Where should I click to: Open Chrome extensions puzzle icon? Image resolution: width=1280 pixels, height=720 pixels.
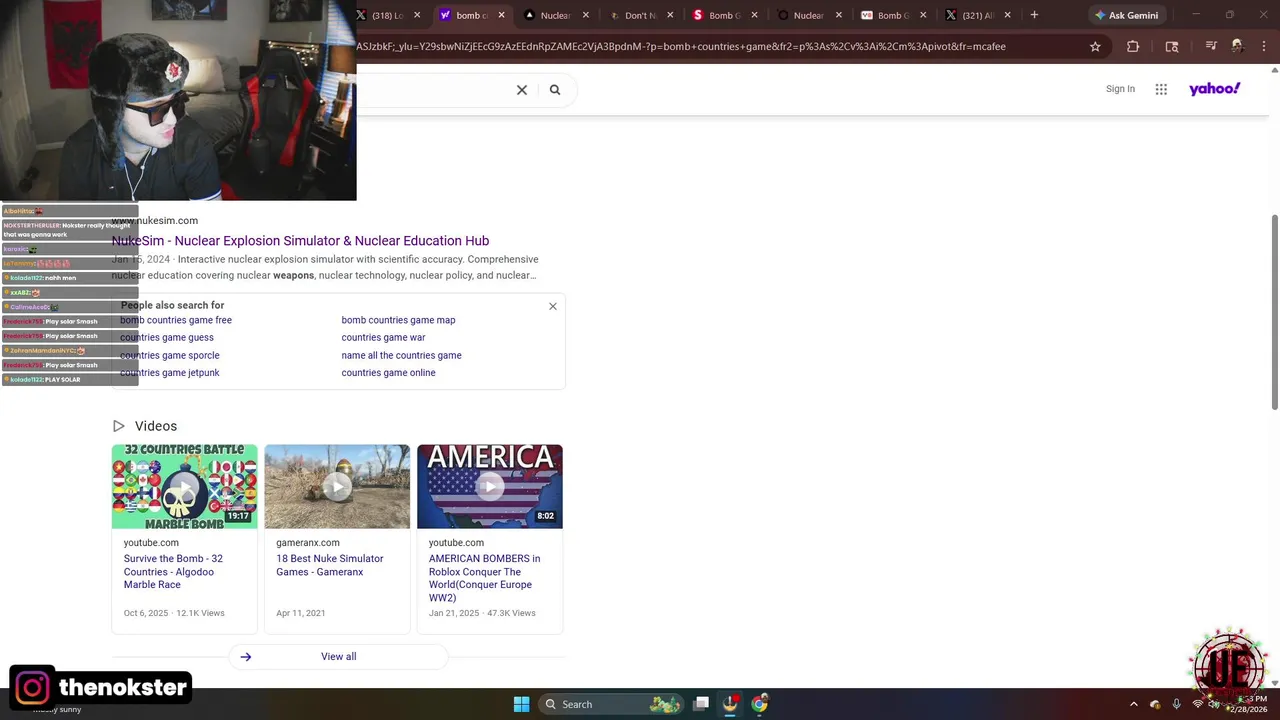point(1133,46)
